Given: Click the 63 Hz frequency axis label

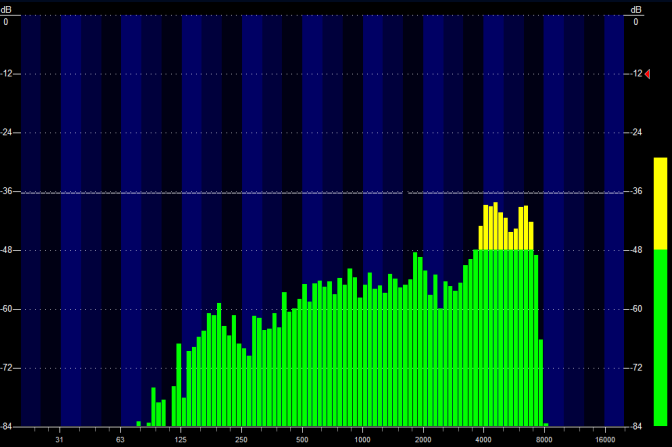Looking at the screenshot, I should point(120,440).
